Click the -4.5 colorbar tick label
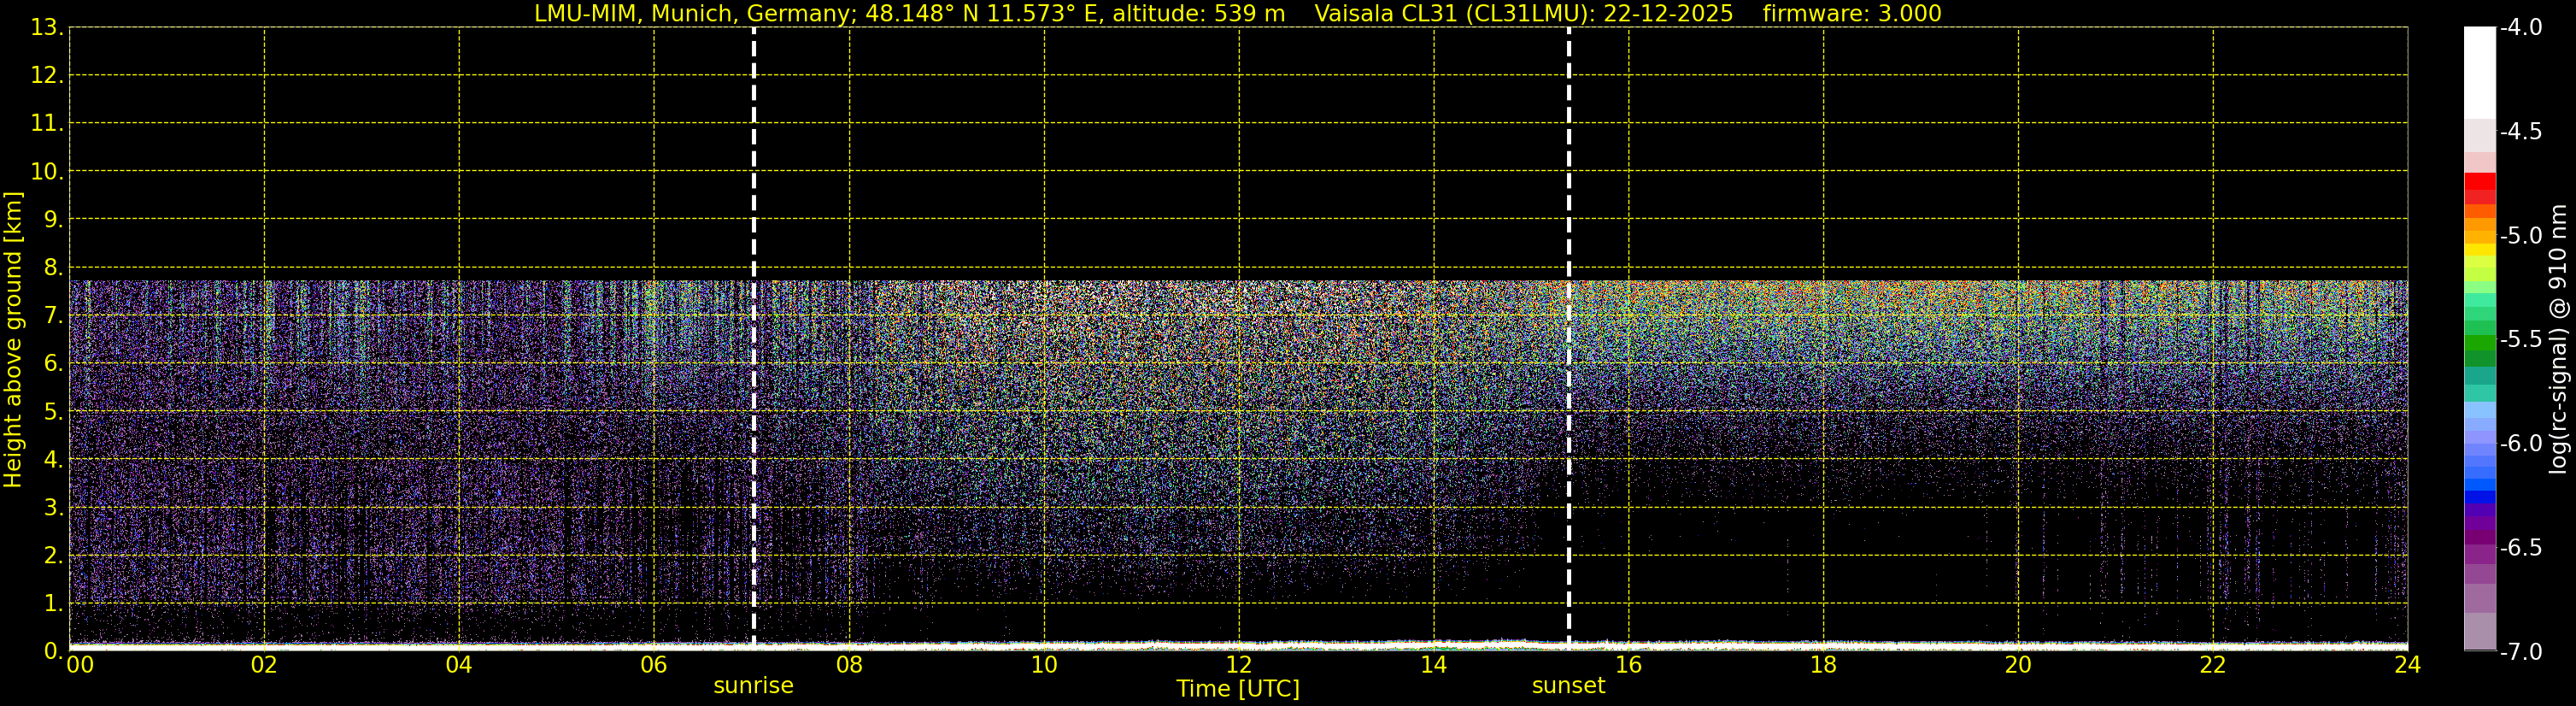 (x=2520, y=132)
